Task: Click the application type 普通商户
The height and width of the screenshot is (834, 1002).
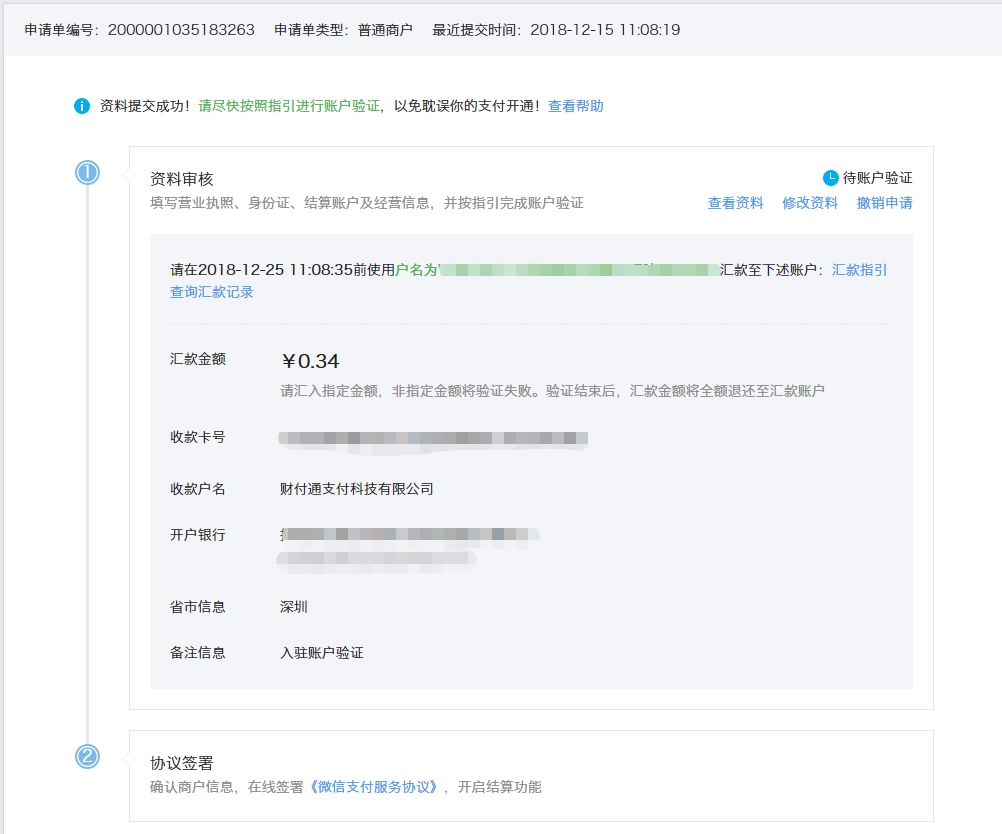Action: (x=385, y=30)
